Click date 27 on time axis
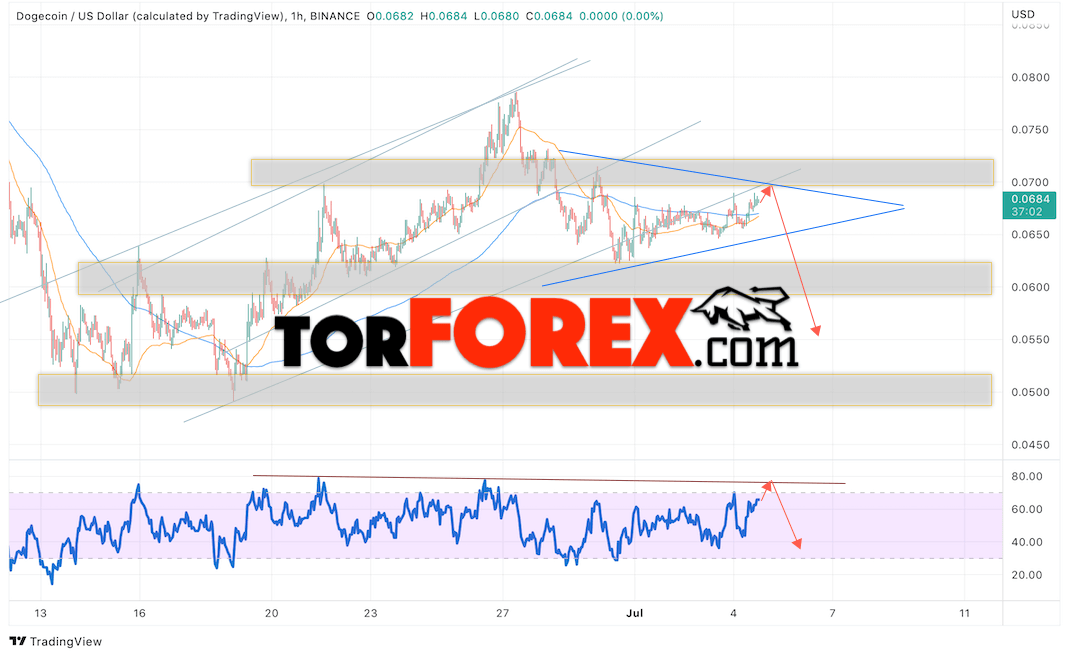 [502, 613]
